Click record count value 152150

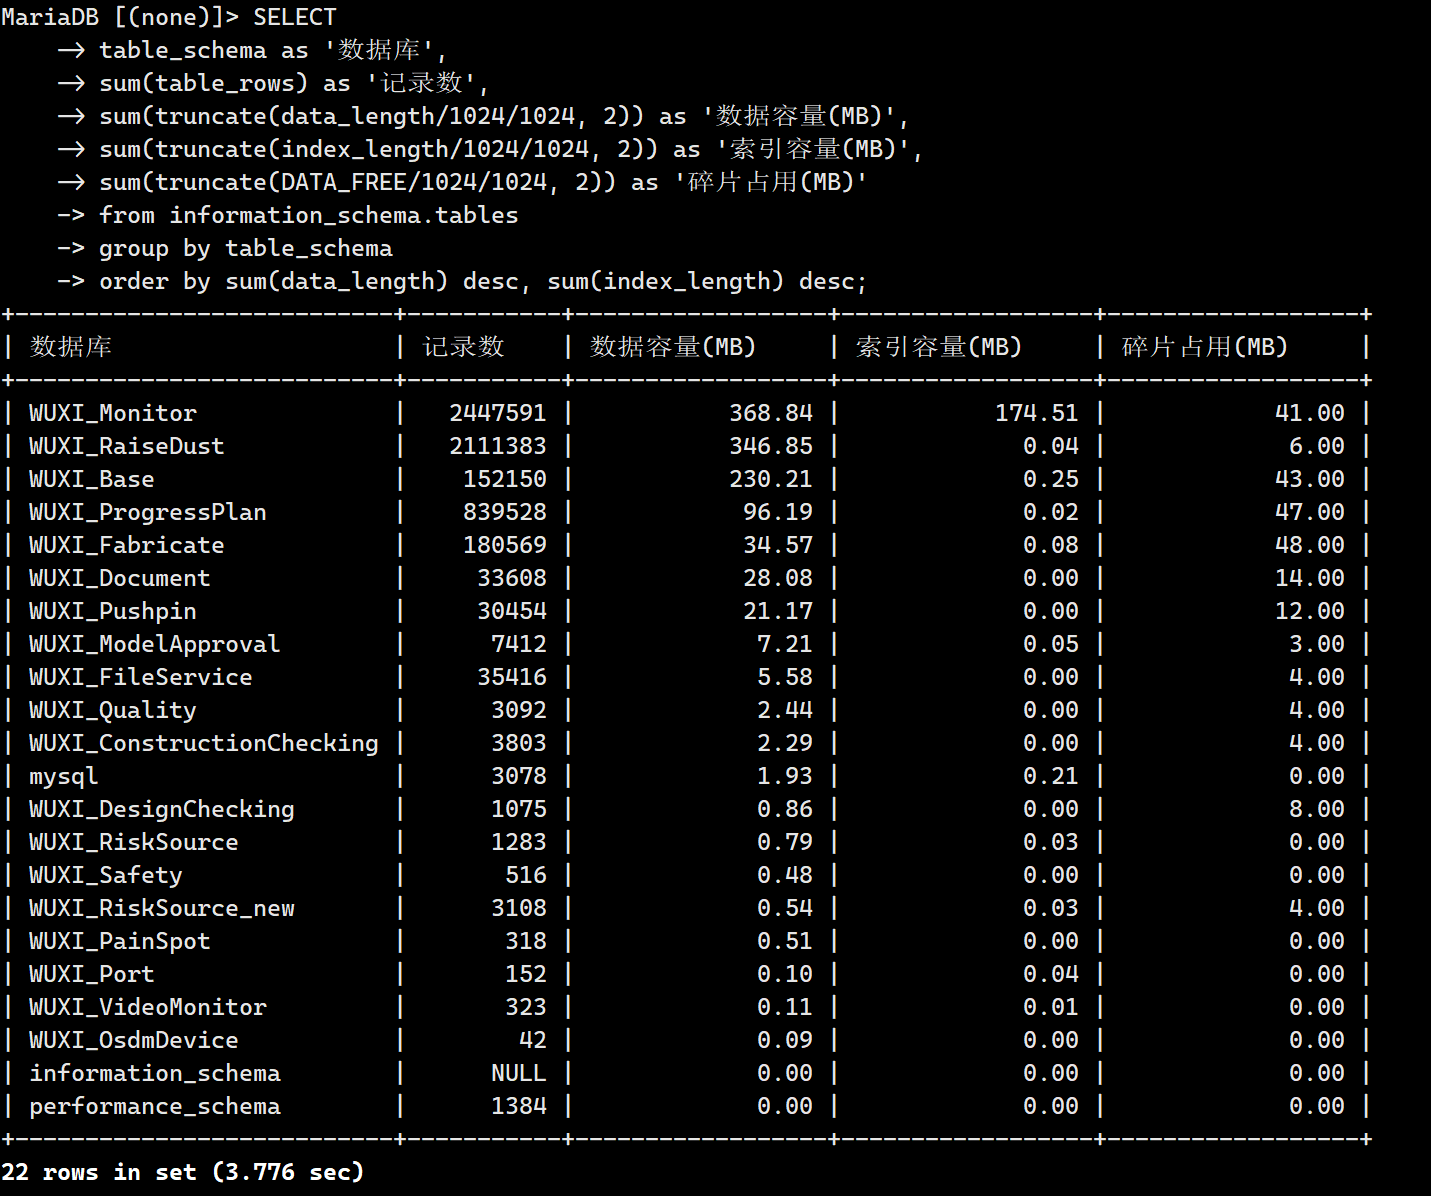(505, 479)
